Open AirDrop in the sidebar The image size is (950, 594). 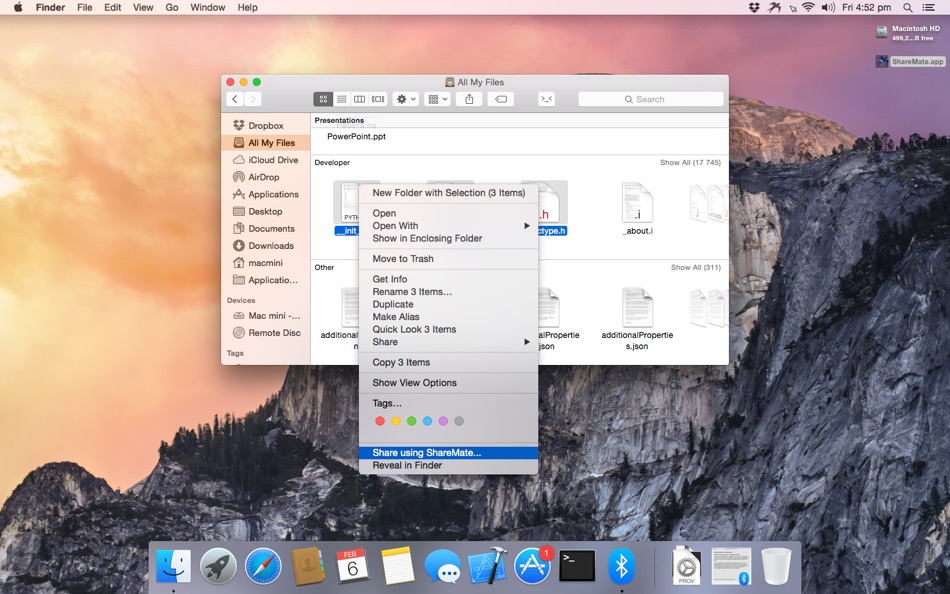[266, 177]
